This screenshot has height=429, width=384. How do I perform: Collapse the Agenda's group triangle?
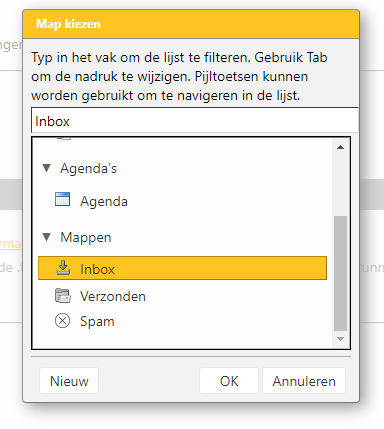click(x=47, y=168)
